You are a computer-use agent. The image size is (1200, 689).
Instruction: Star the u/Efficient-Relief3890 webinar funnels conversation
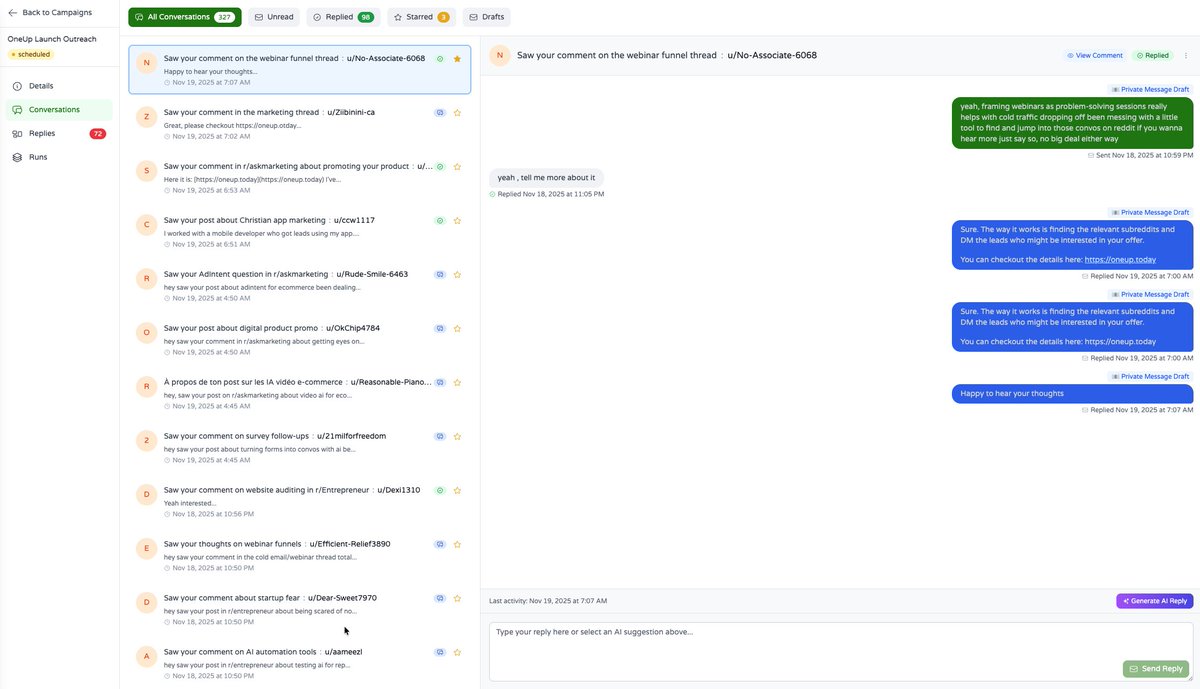point(457,544)
